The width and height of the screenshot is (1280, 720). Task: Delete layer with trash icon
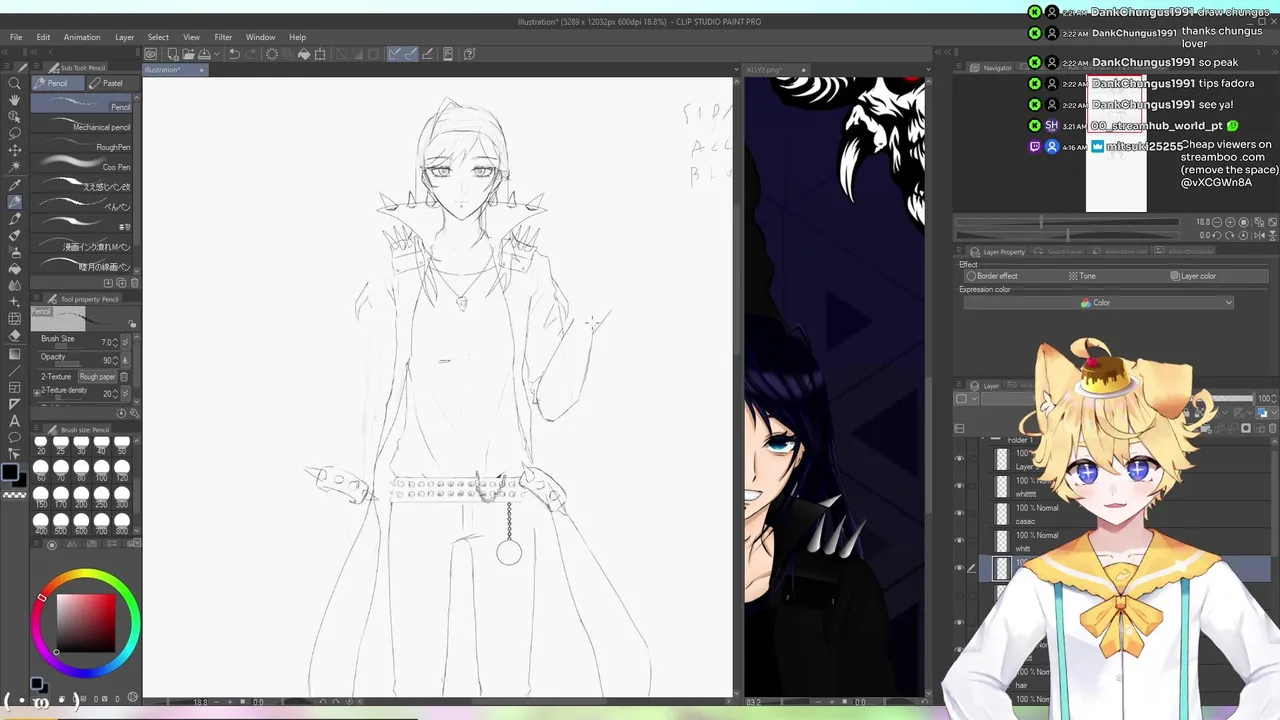coord(1272,428)
